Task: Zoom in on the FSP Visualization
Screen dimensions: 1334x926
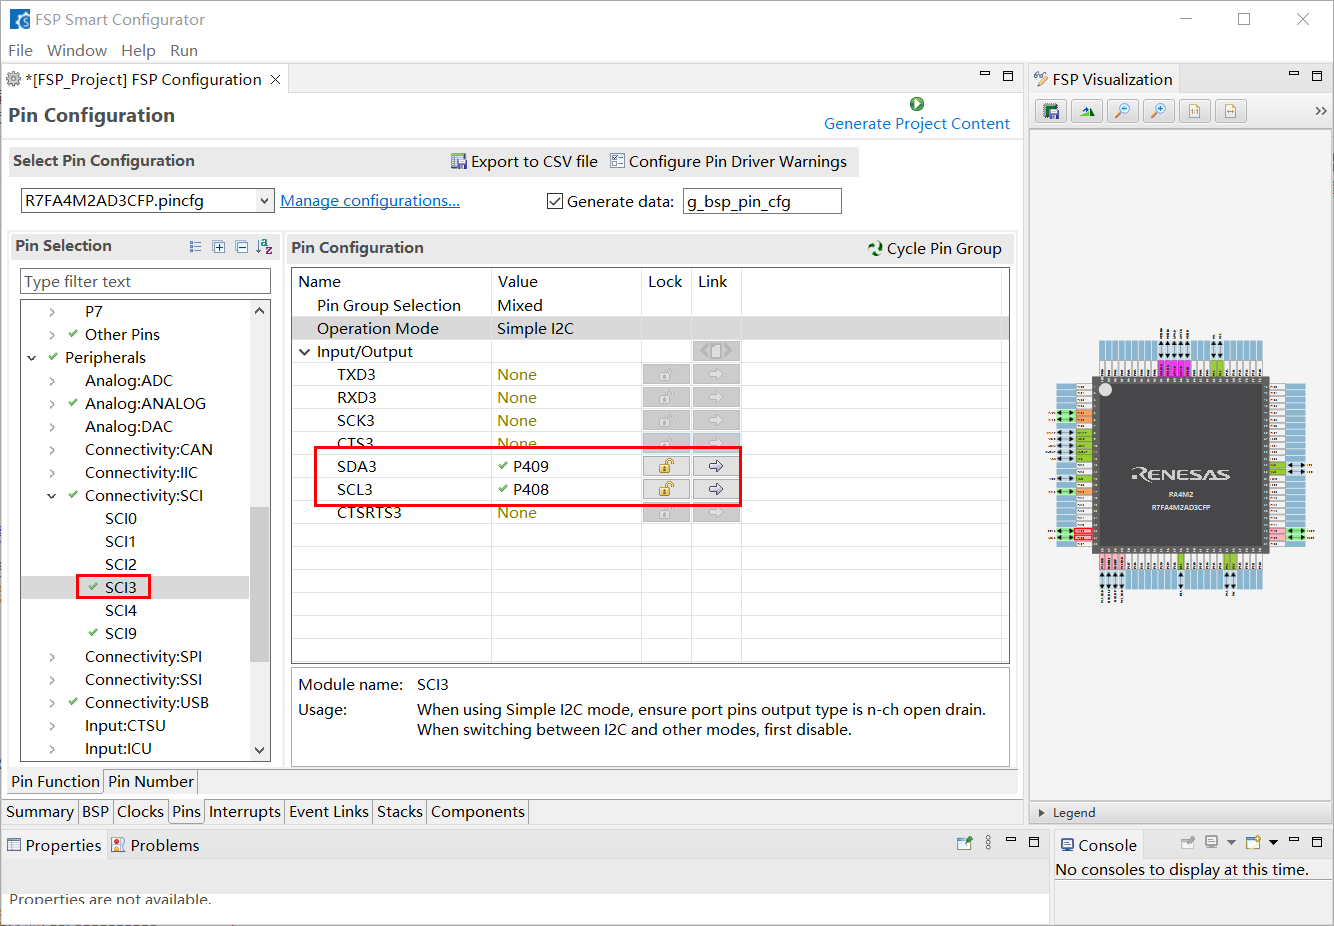Action: click(x=1158, y=111)
